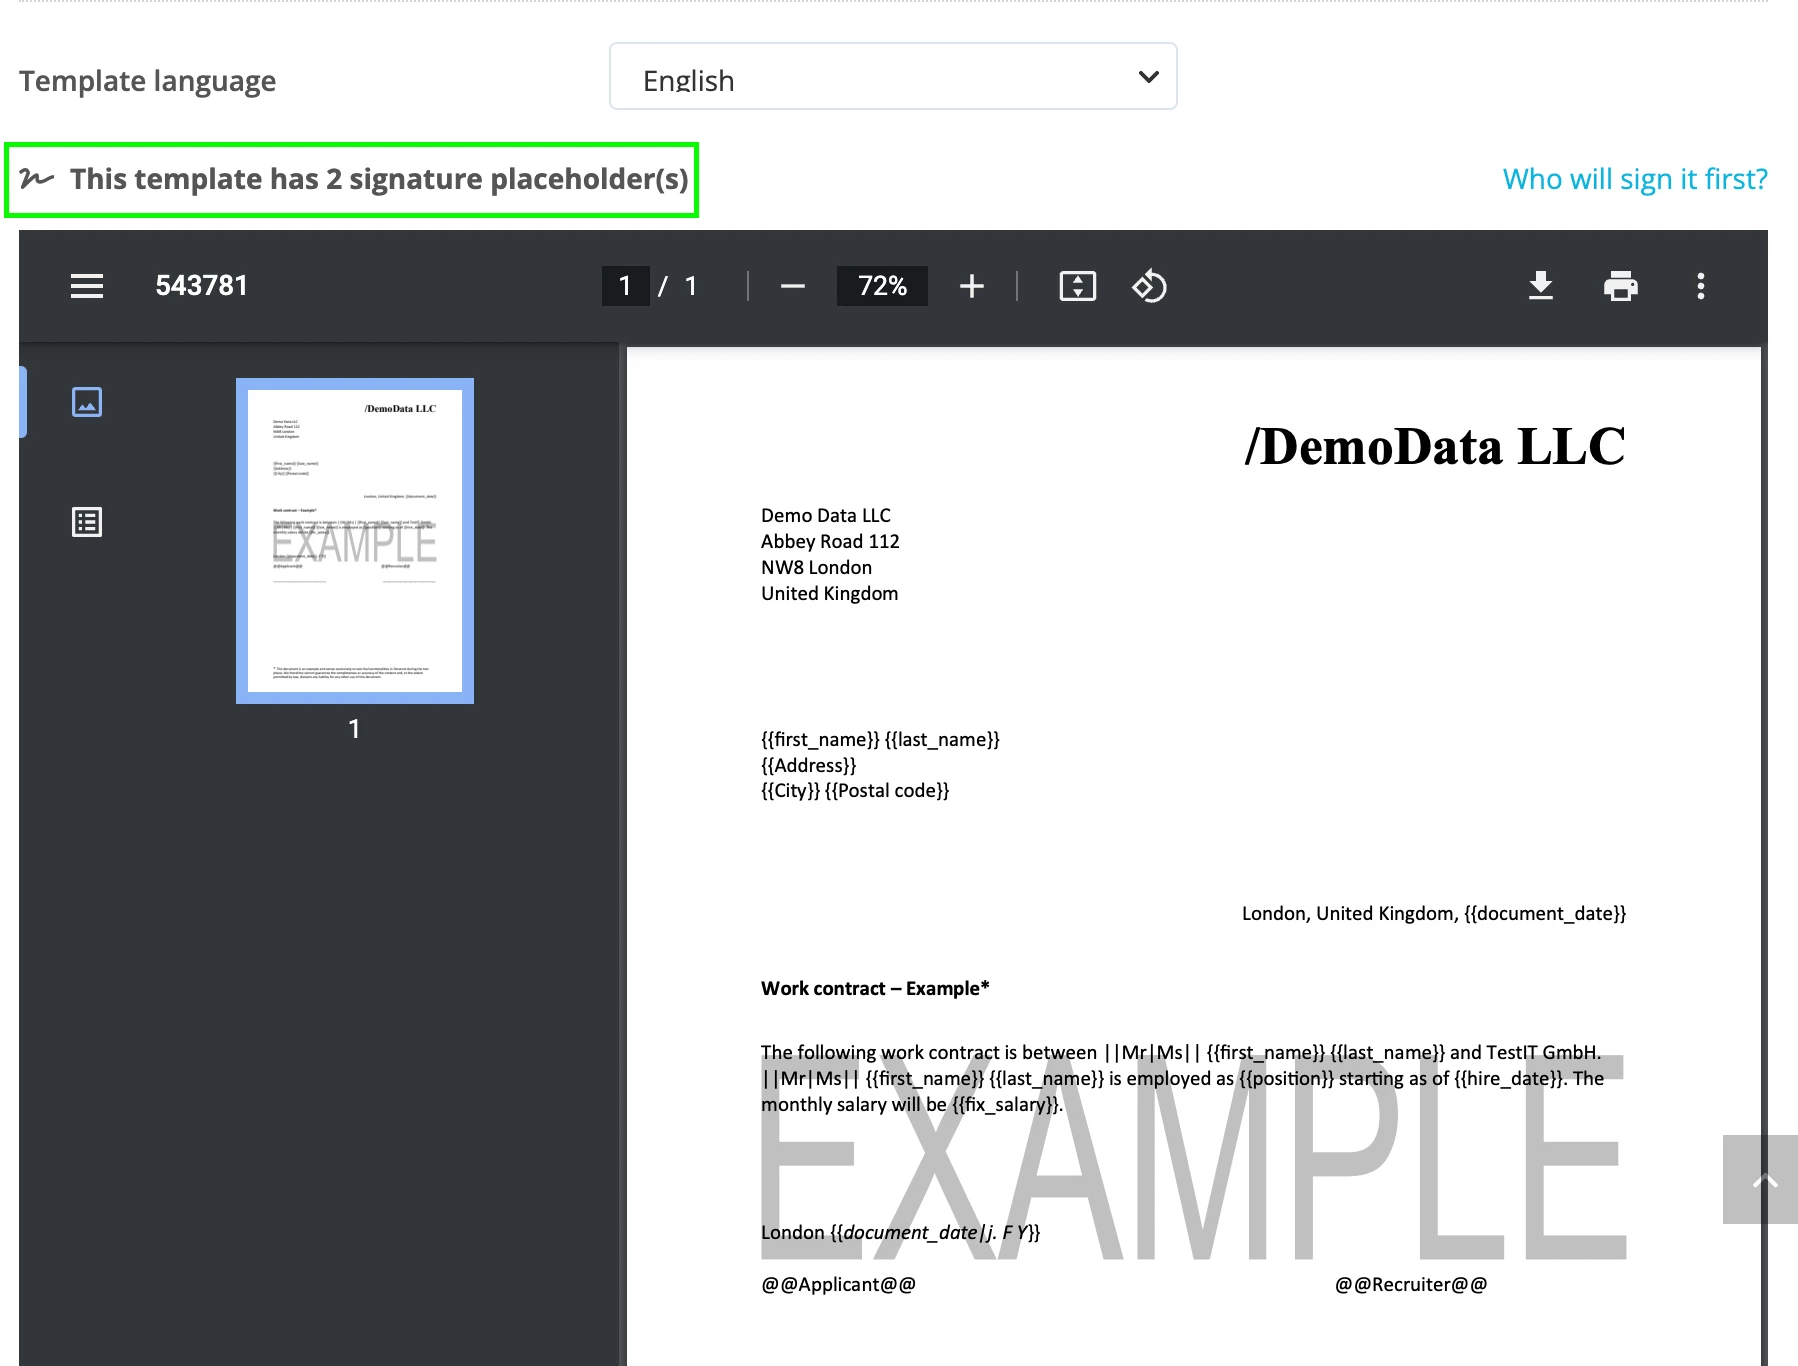Click the '@@Applicant@@' signature placeholder

(x=838, y=1284)
